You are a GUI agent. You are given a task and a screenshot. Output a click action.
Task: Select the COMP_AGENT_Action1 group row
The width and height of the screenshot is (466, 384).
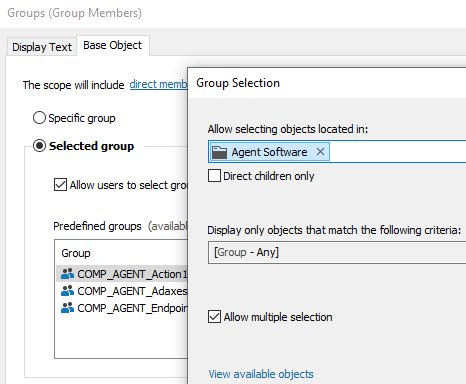(x=122, y=274)
